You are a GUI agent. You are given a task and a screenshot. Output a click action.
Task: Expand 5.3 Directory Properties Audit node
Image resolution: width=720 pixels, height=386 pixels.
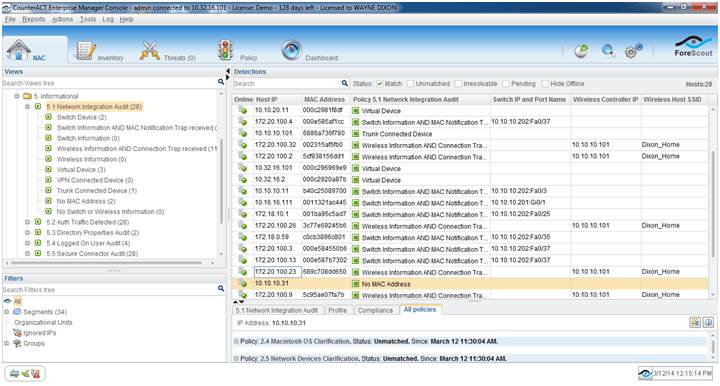(x=27, y=233)
